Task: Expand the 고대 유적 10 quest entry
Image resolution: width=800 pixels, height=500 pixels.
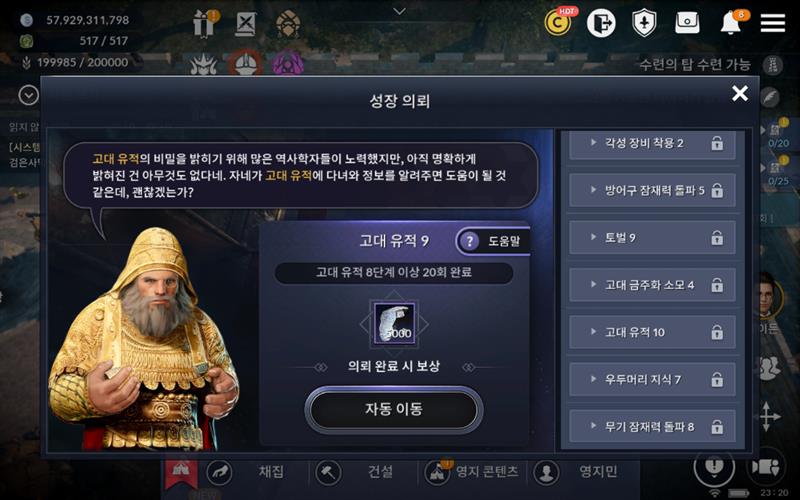Action: tap(652, 333)
